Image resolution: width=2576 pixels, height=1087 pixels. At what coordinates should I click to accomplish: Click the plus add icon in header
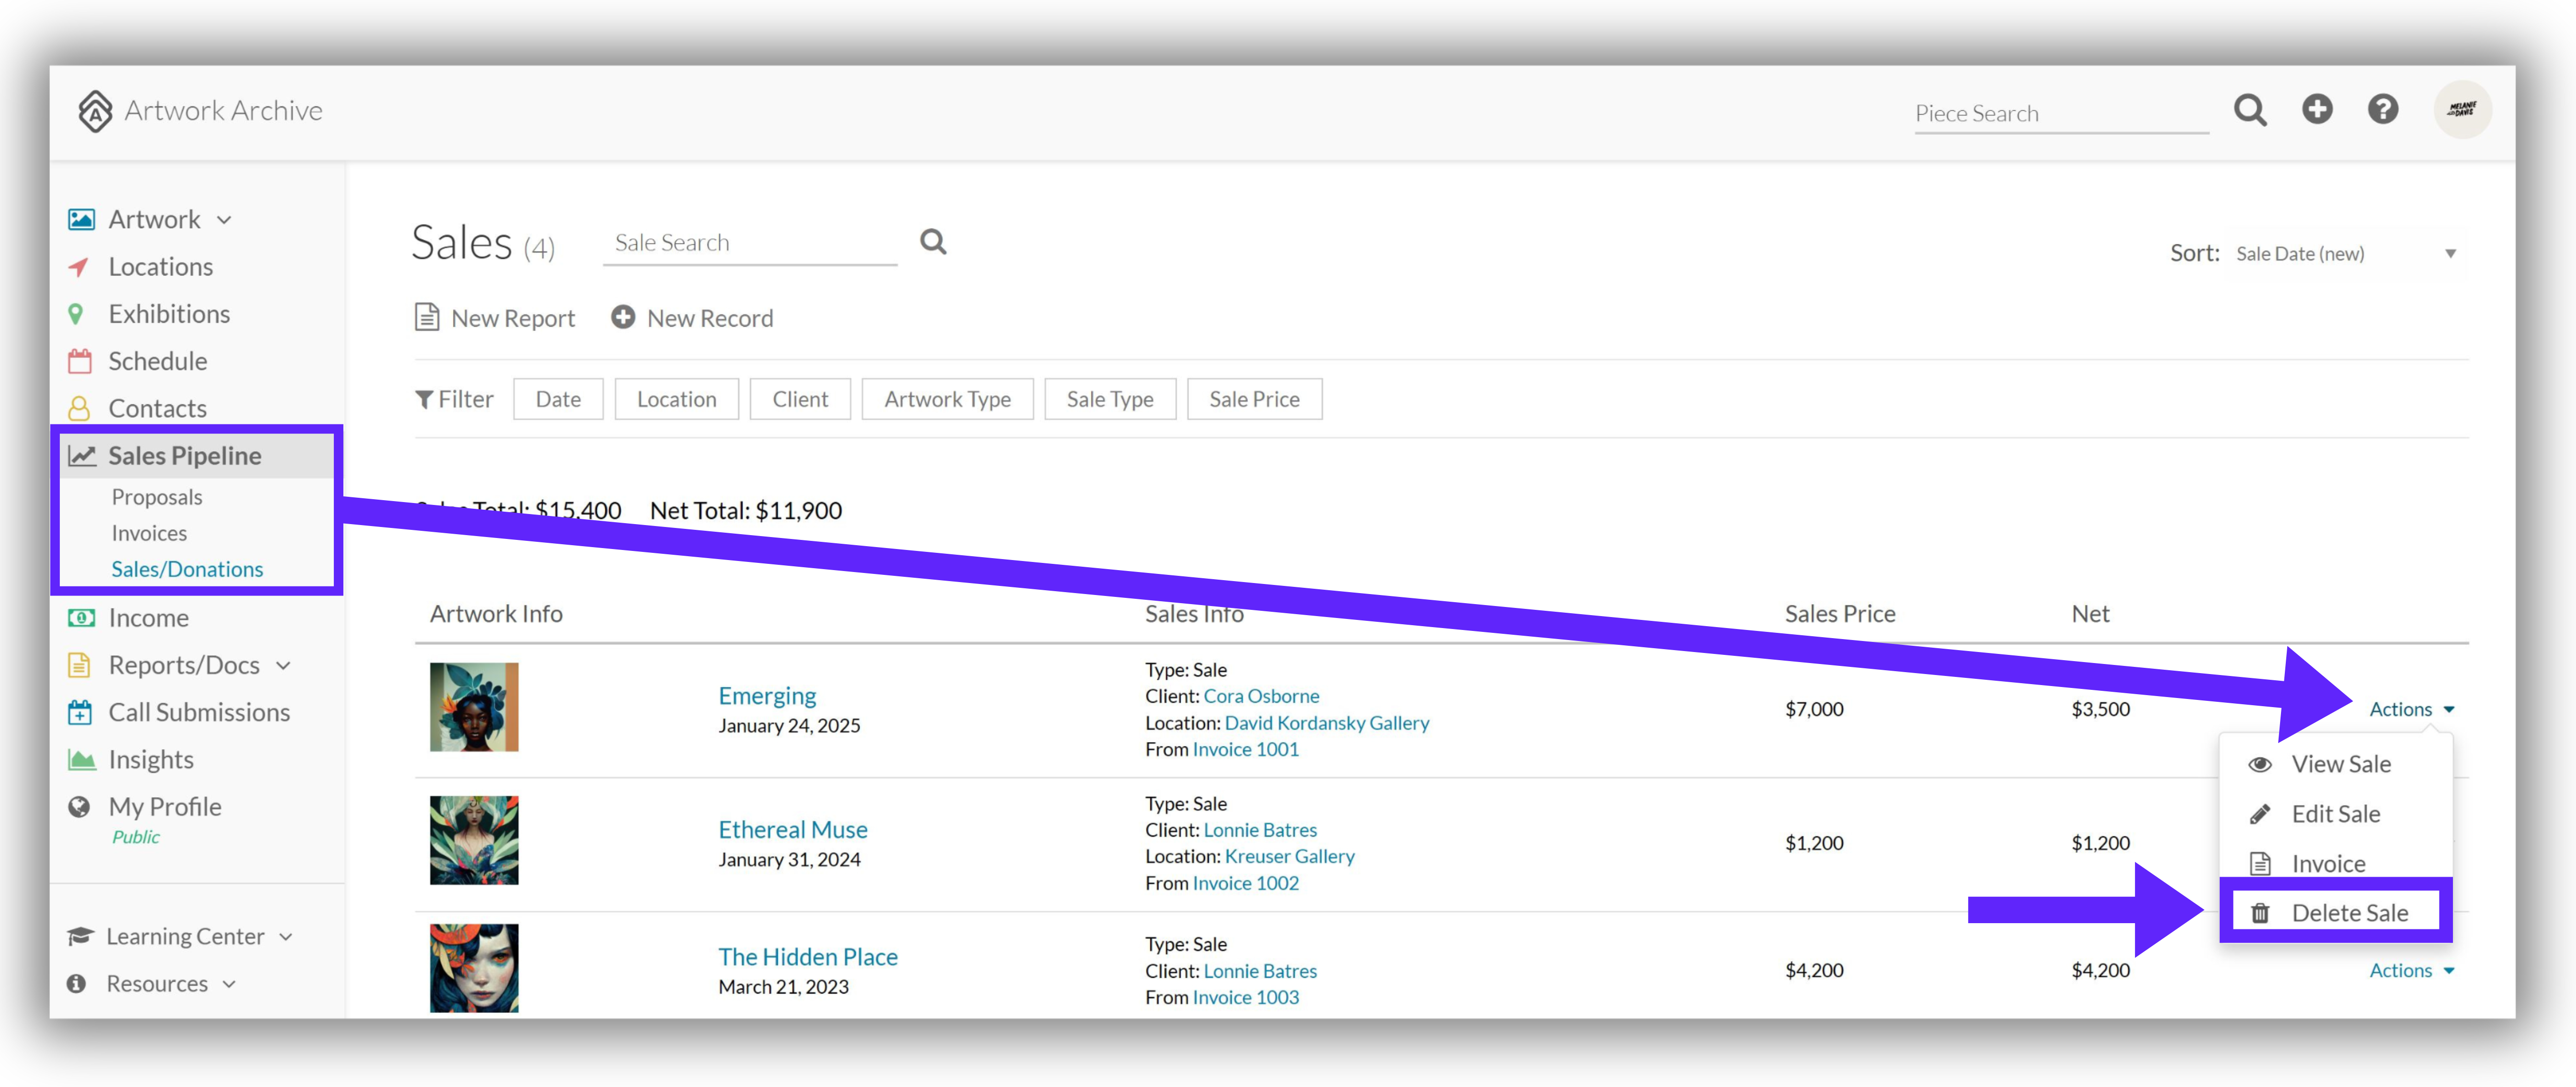click(2317, 109)
